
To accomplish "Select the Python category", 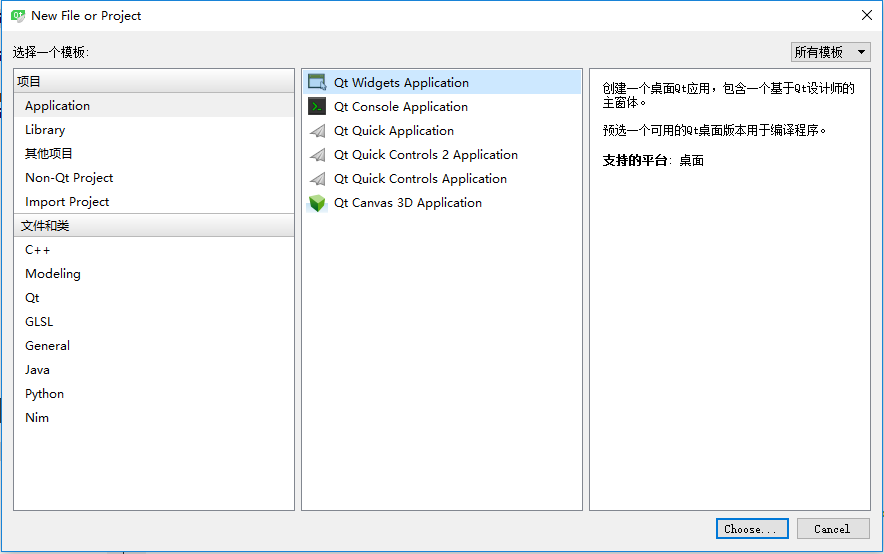I will point(153,394).
